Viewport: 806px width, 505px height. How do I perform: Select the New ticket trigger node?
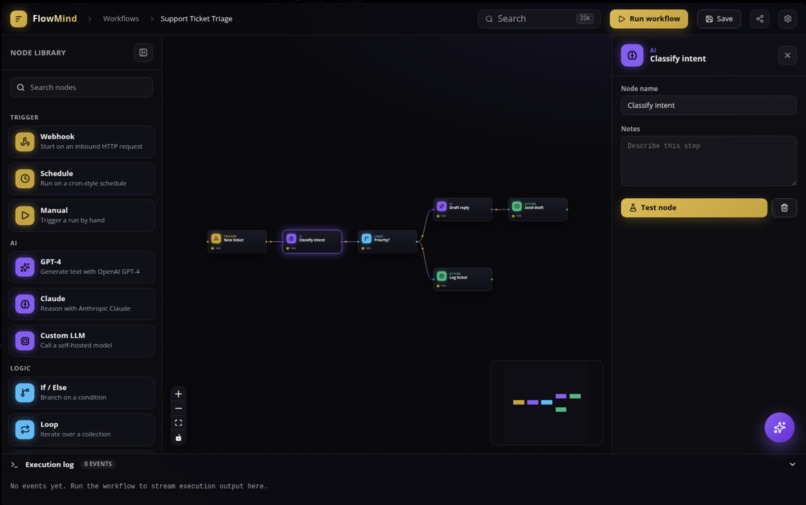237,241
